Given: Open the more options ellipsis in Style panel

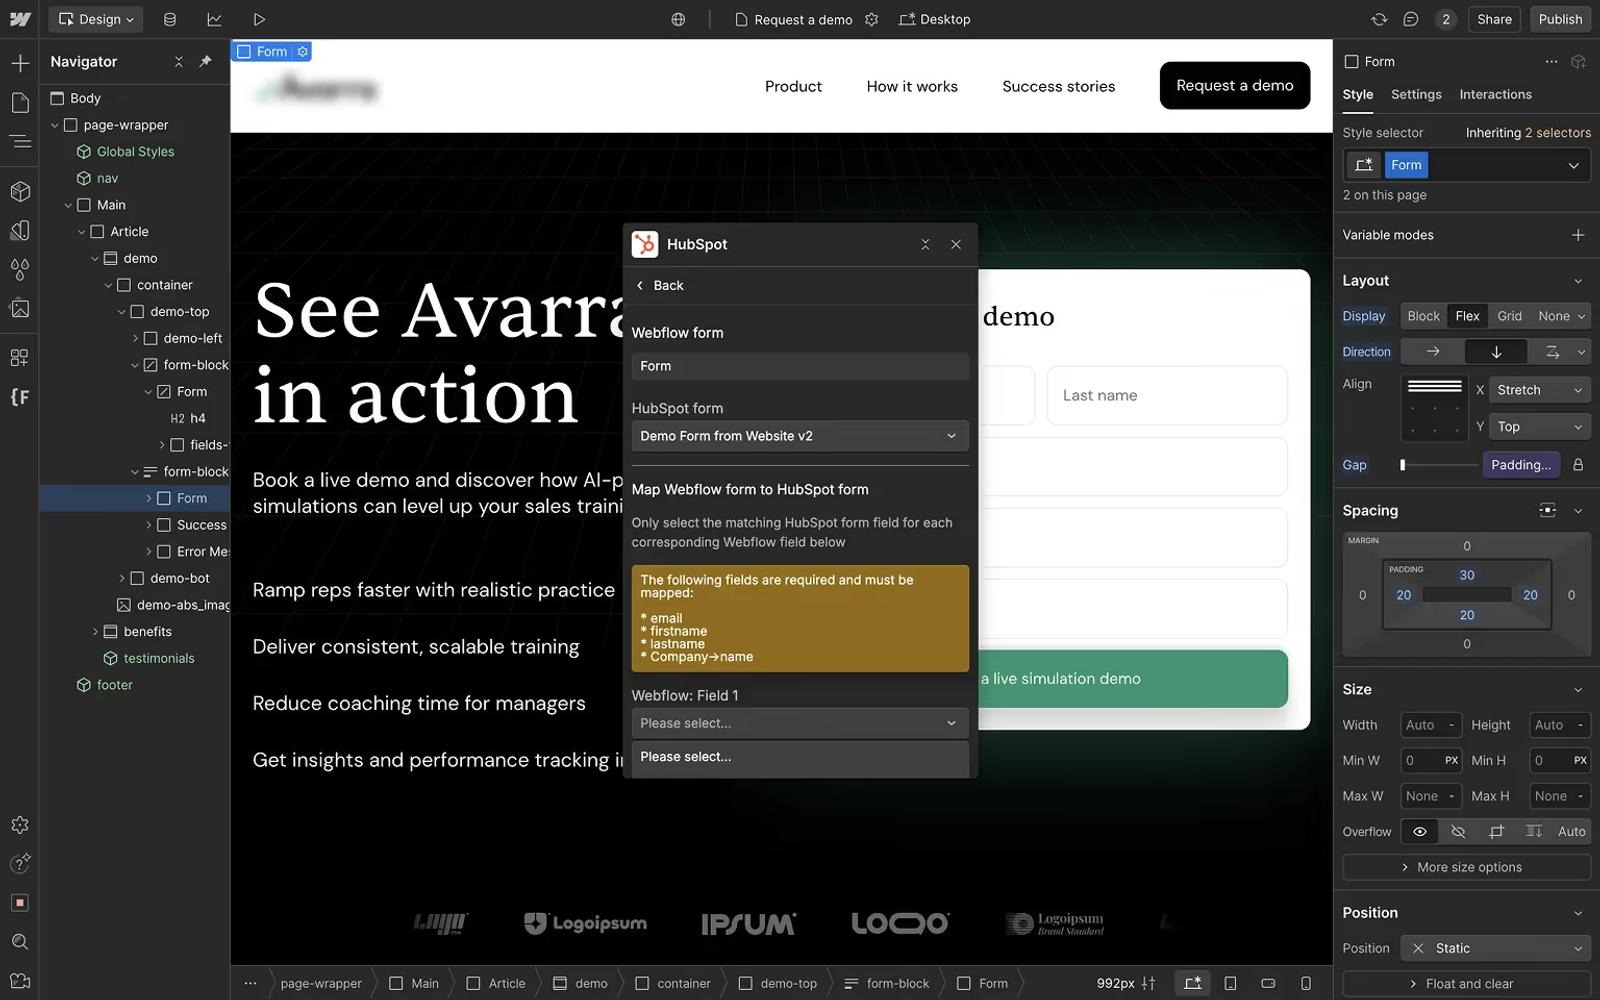Looking at the screenshot, I should (1551, 61).
